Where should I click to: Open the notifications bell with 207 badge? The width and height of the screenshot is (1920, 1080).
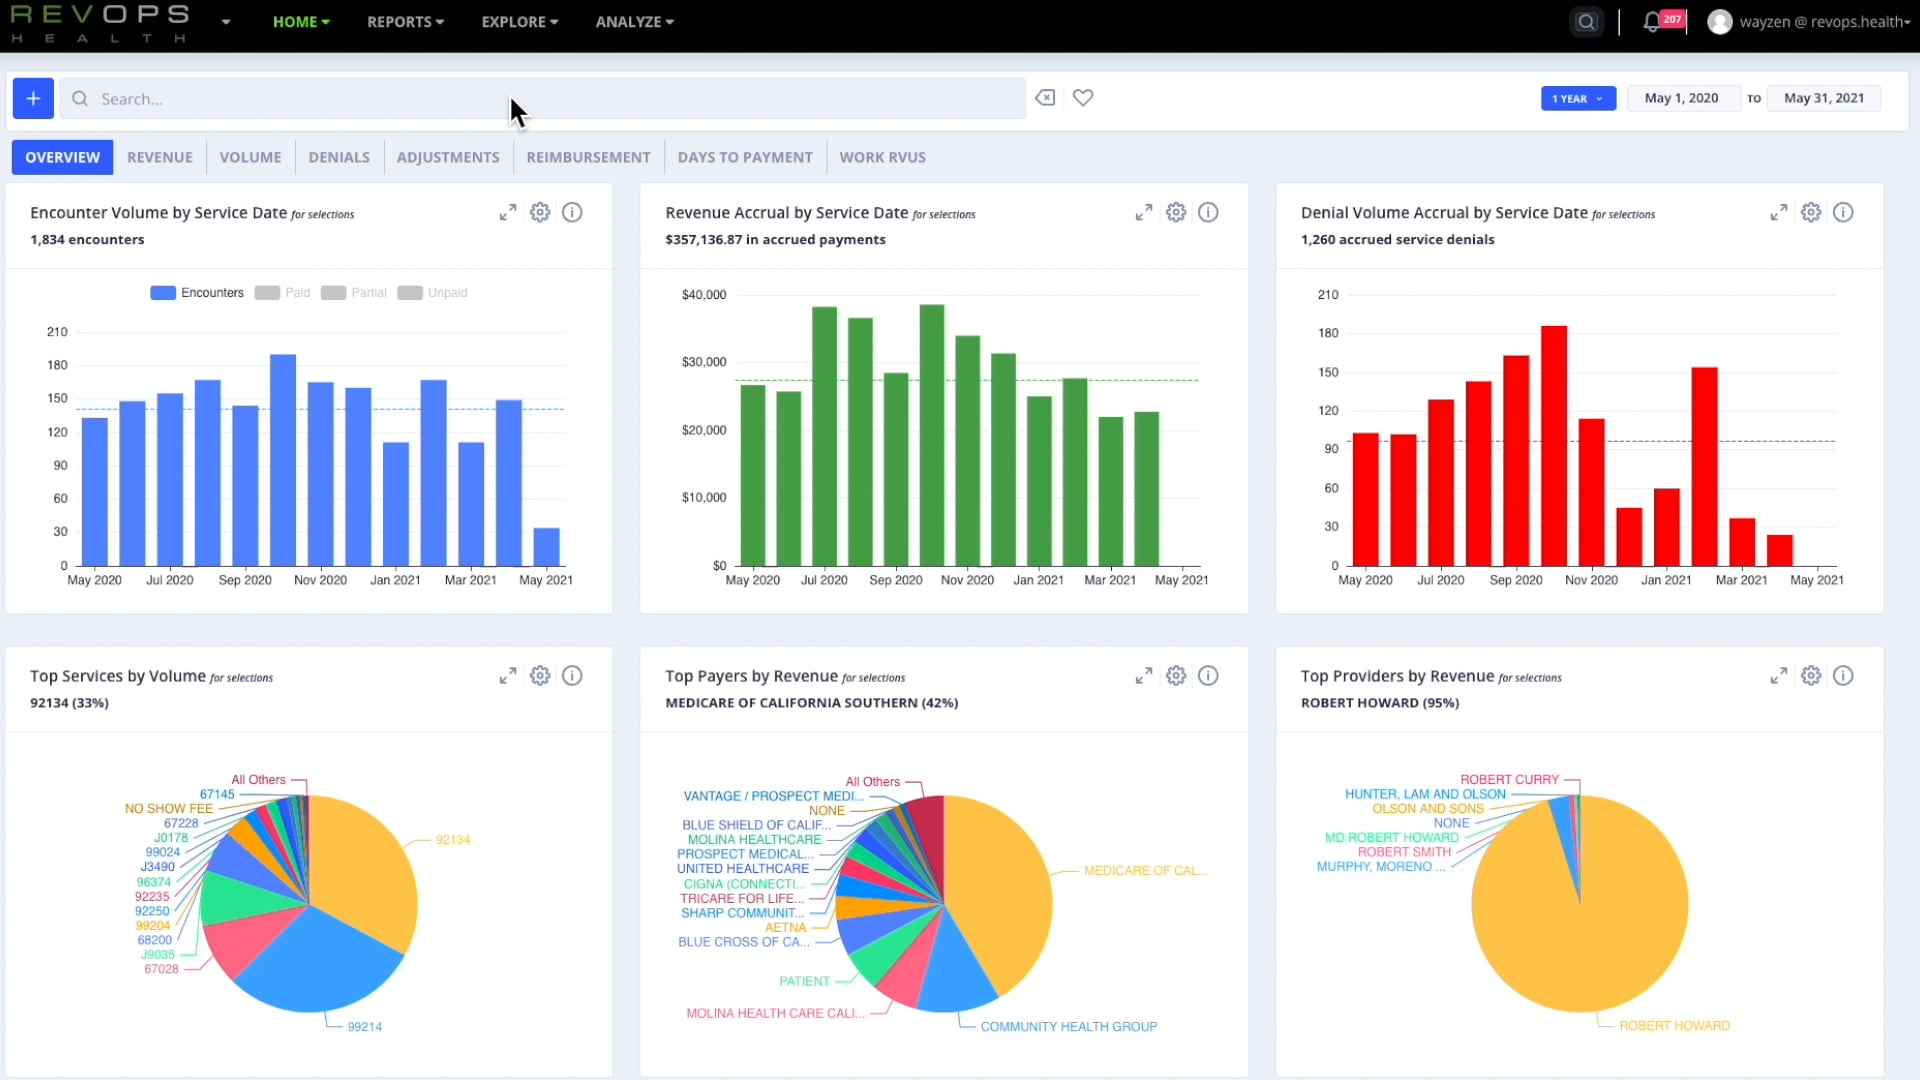pyautogui.click(x=1652, y=22)
